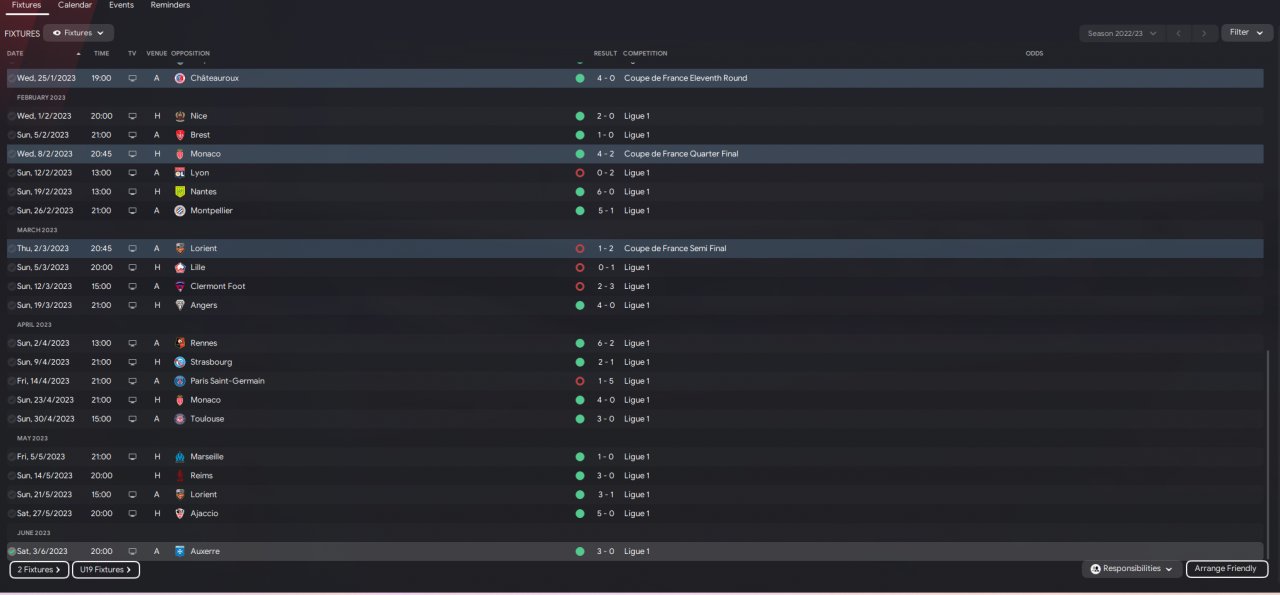1280x595 pixels.
Task: Open the U19 Fixtures link button
Action: [105, 570]
